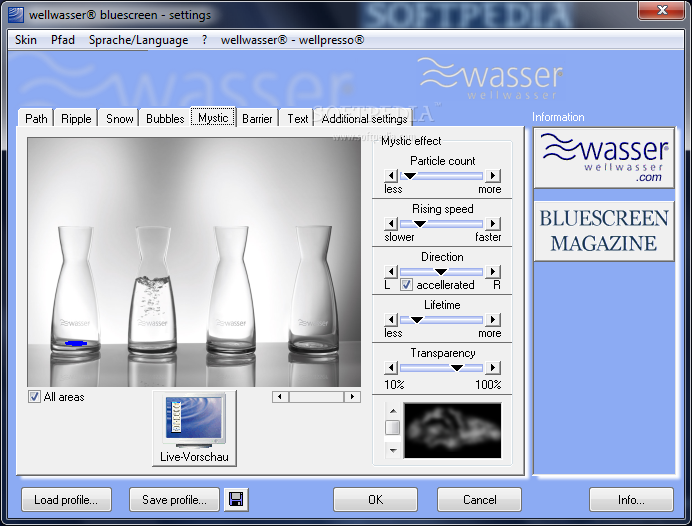Click the app icon in the title bar
This screenshot has width=692, height=526.
pos(16,15)
